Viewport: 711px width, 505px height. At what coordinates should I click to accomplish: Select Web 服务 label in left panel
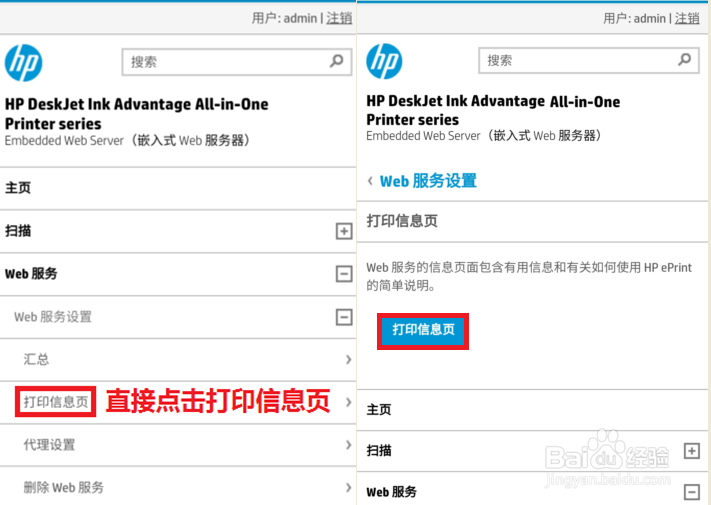click(31, 274)
